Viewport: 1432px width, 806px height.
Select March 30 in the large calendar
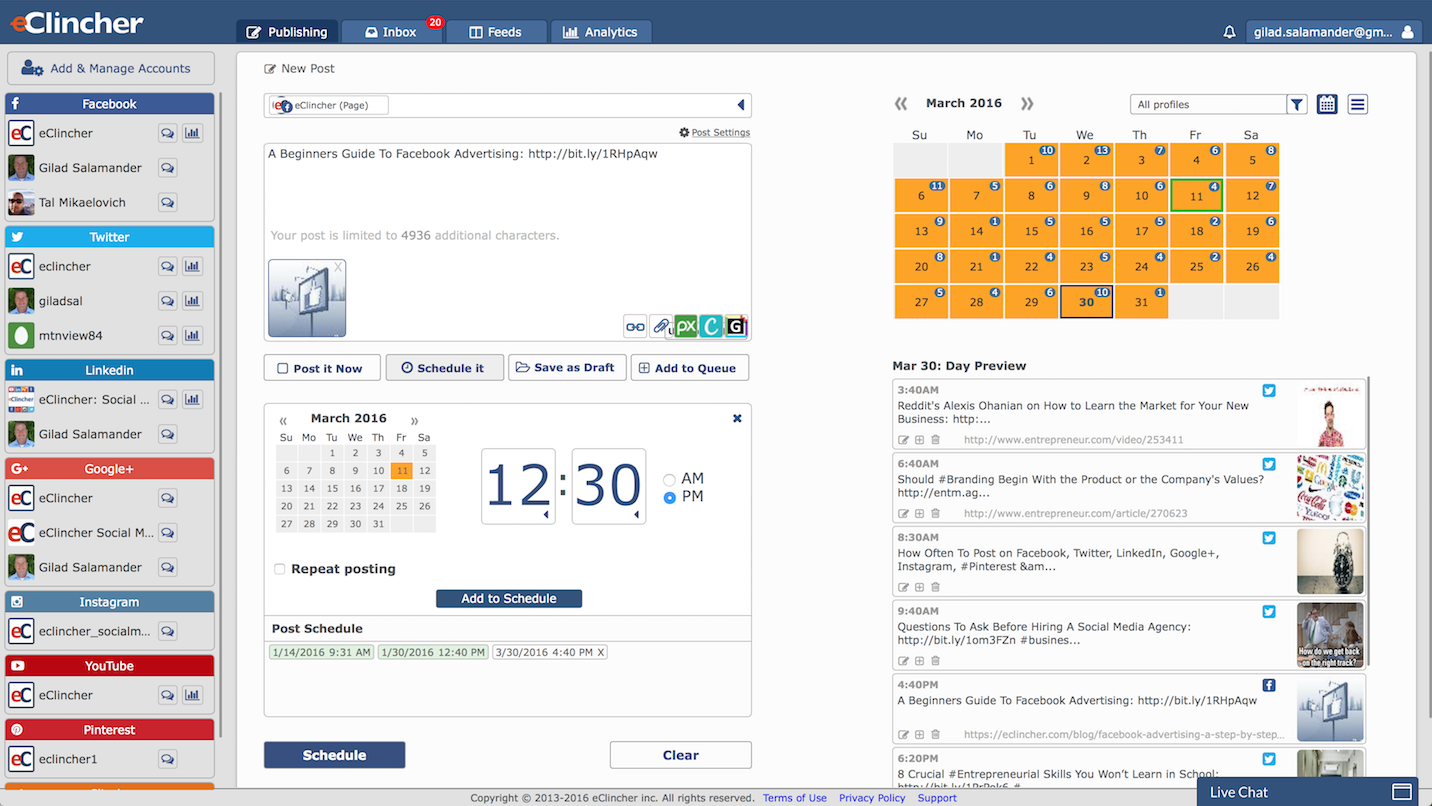1086,302
